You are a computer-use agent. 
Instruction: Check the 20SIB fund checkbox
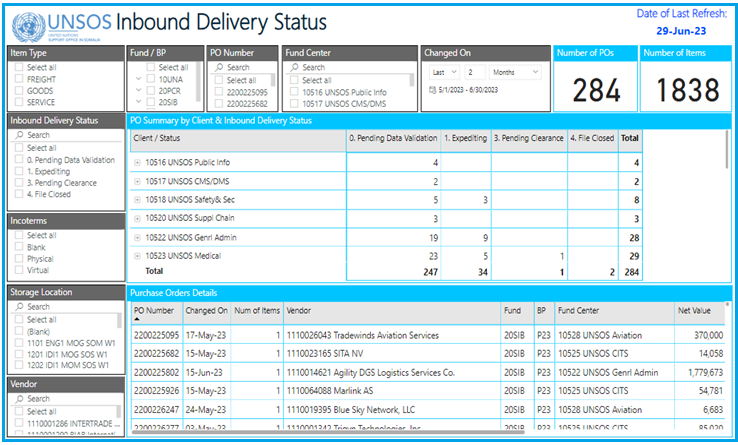[x=151, y=101]
